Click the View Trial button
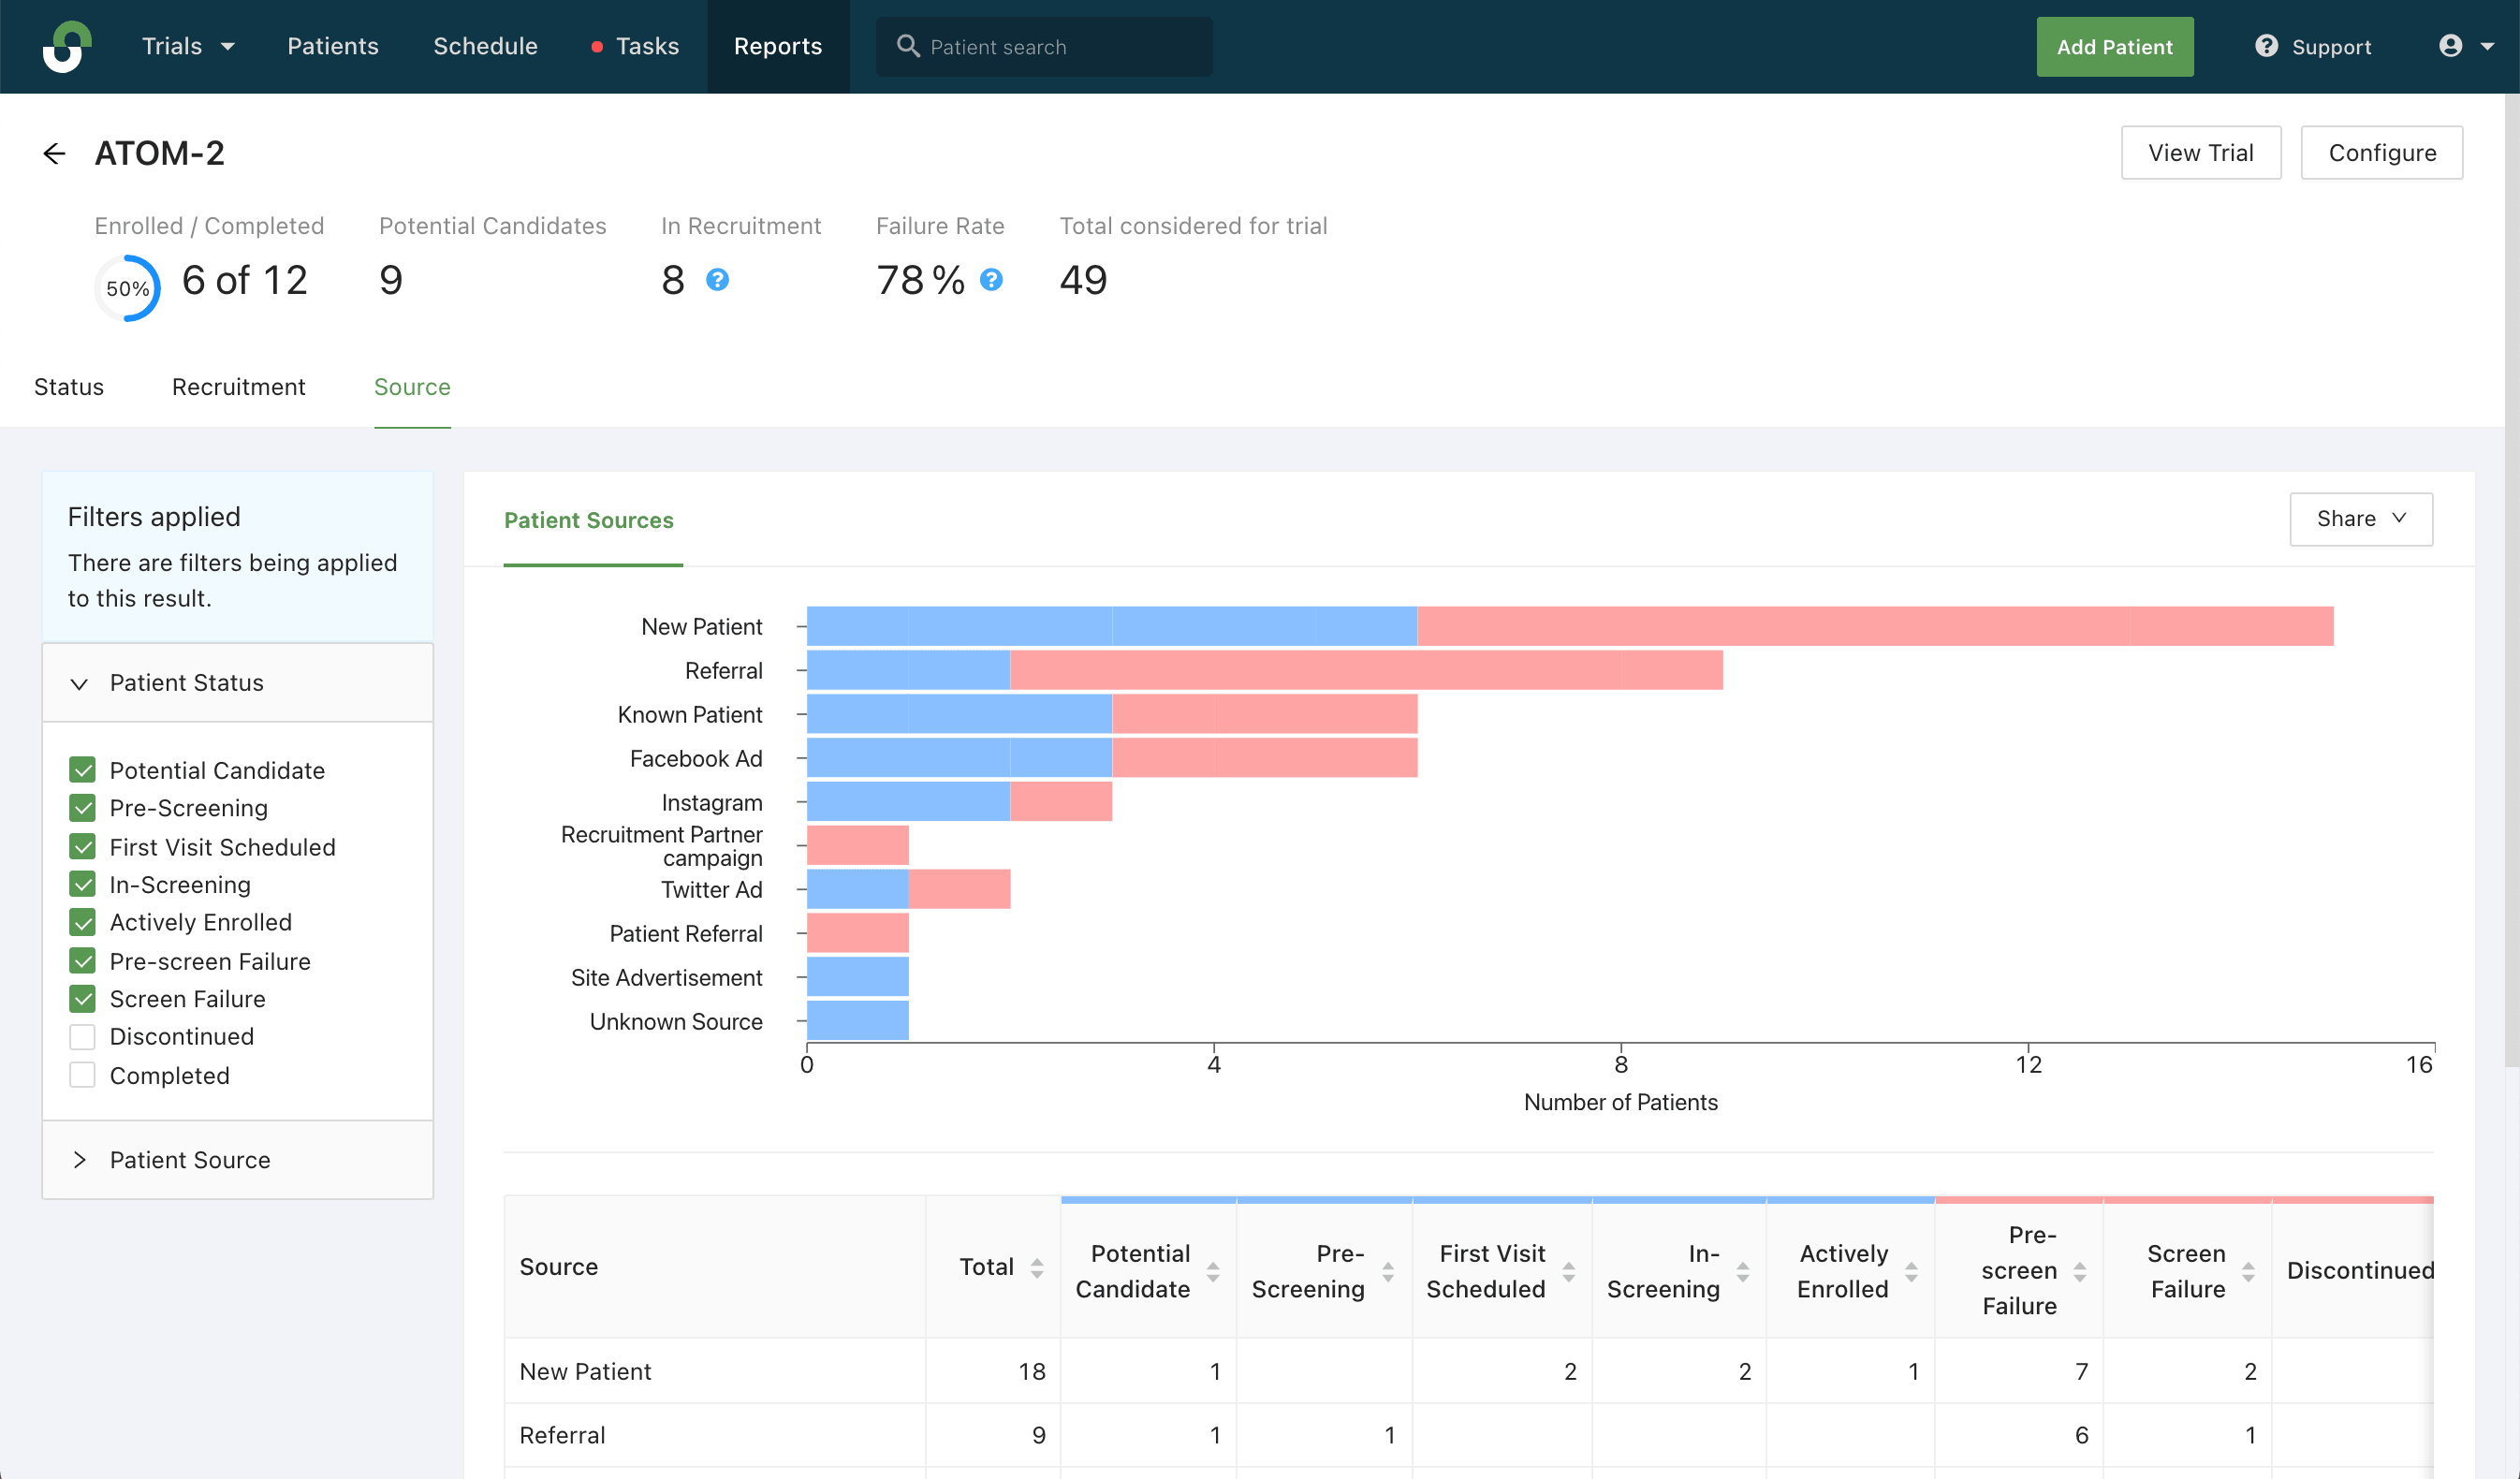 (x=2201, y=153)
